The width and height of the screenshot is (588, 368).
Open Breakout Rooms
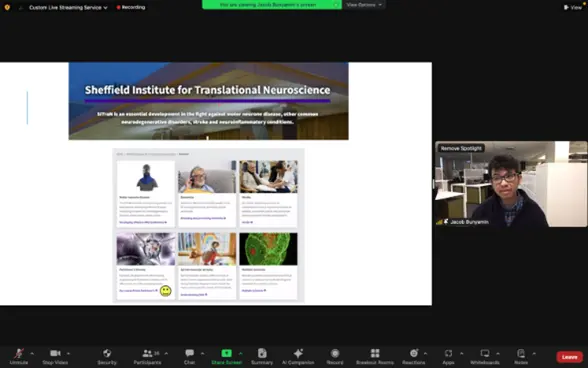click(x=375, y=356)
